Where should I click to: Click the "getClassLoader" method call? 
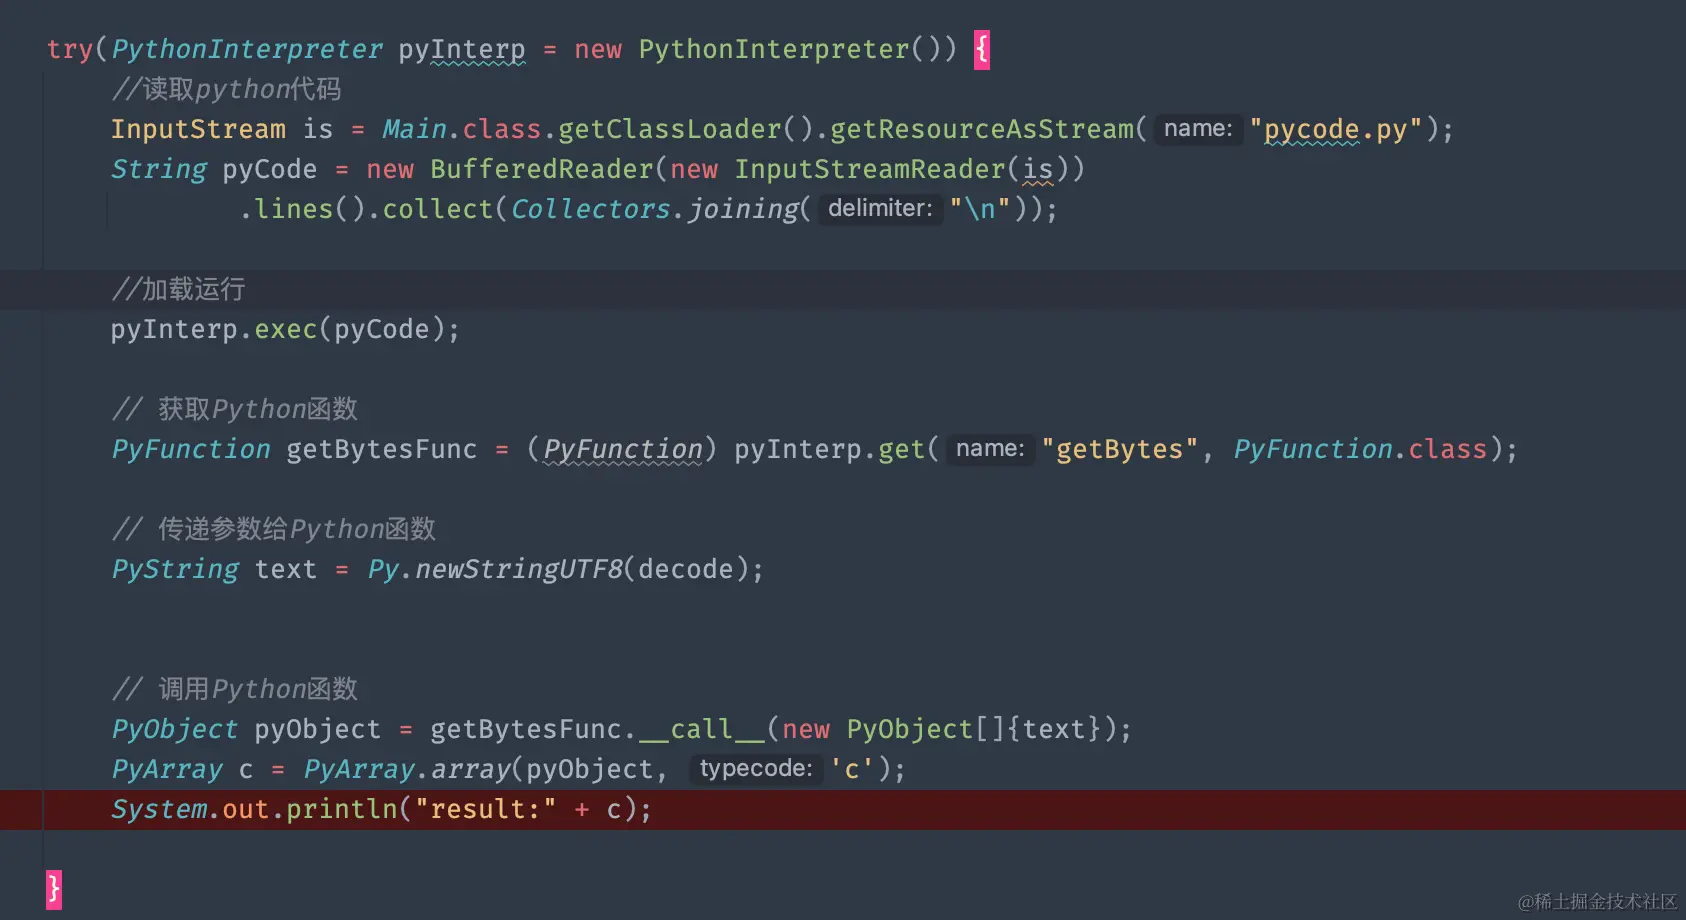pyautogui.click(x=670, y=129)
